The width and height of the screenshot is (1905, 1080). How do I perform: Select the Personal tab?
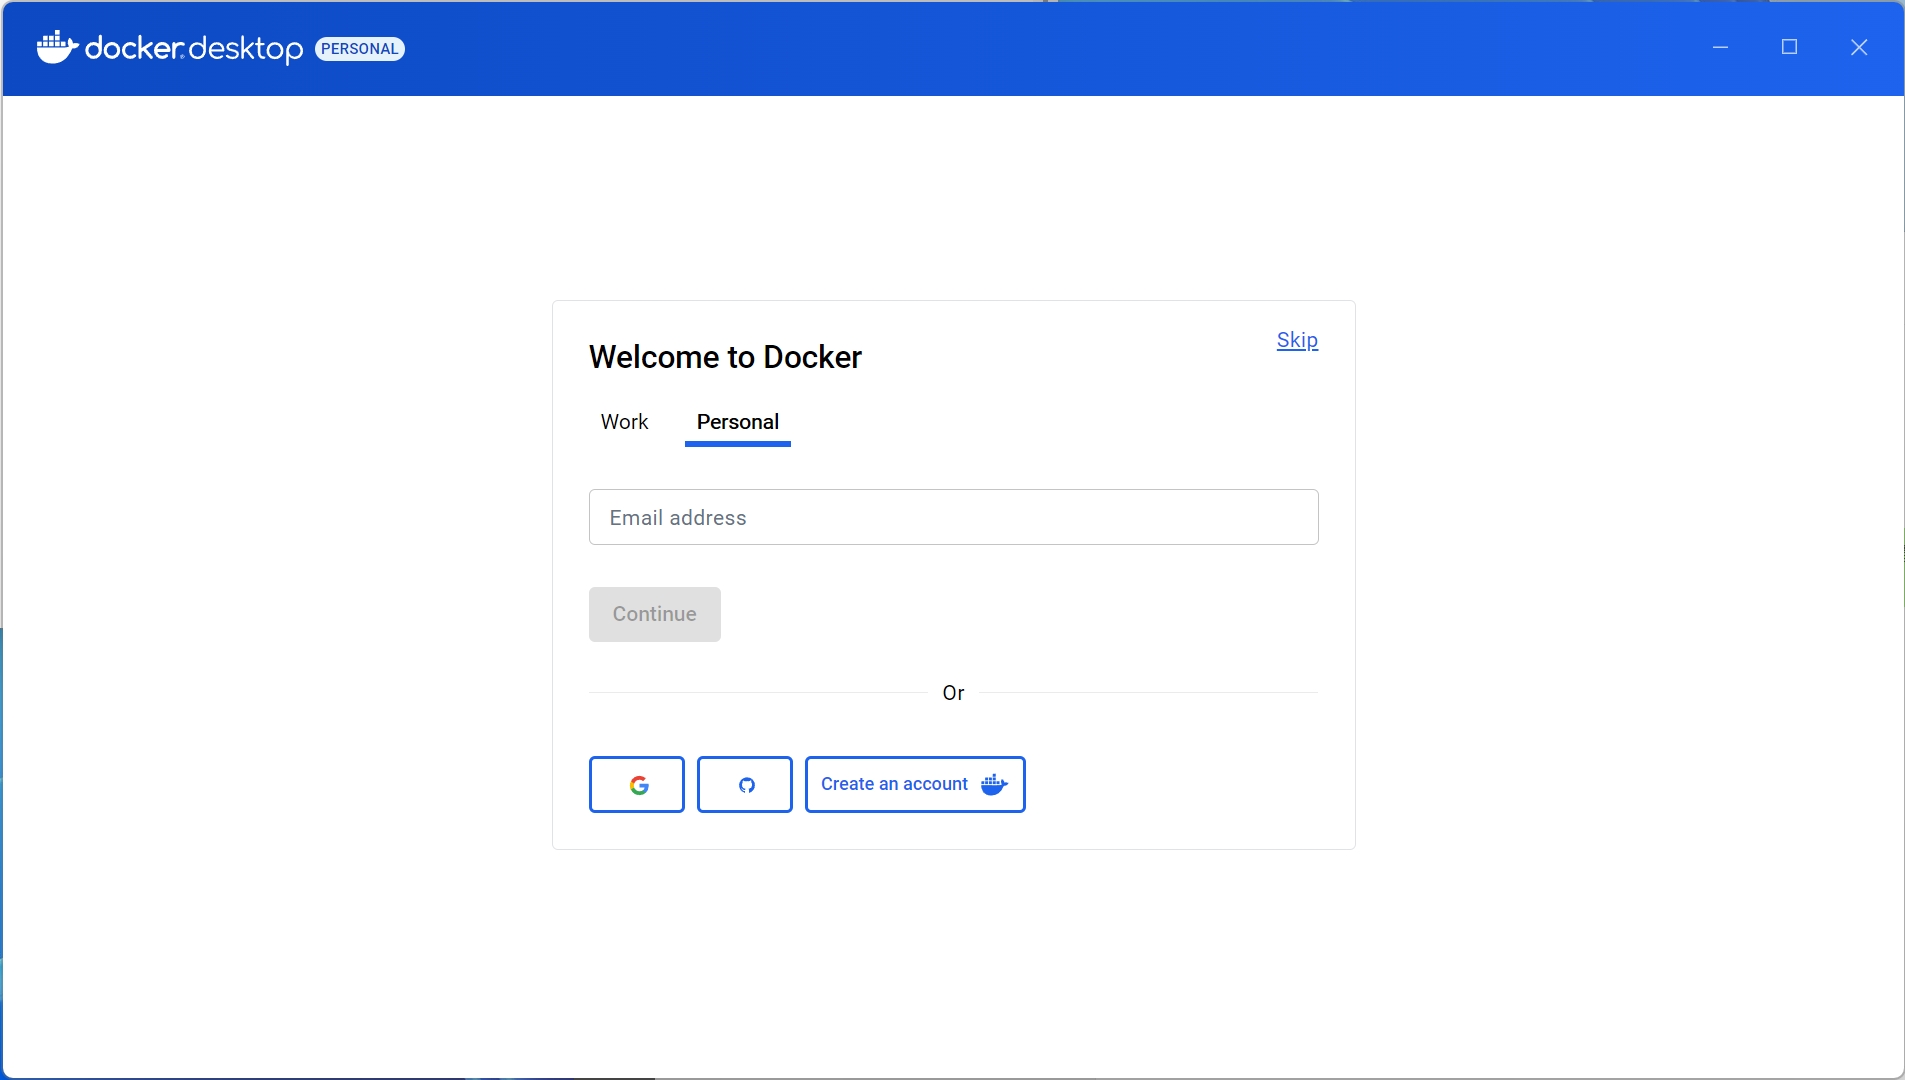[738, 422]
